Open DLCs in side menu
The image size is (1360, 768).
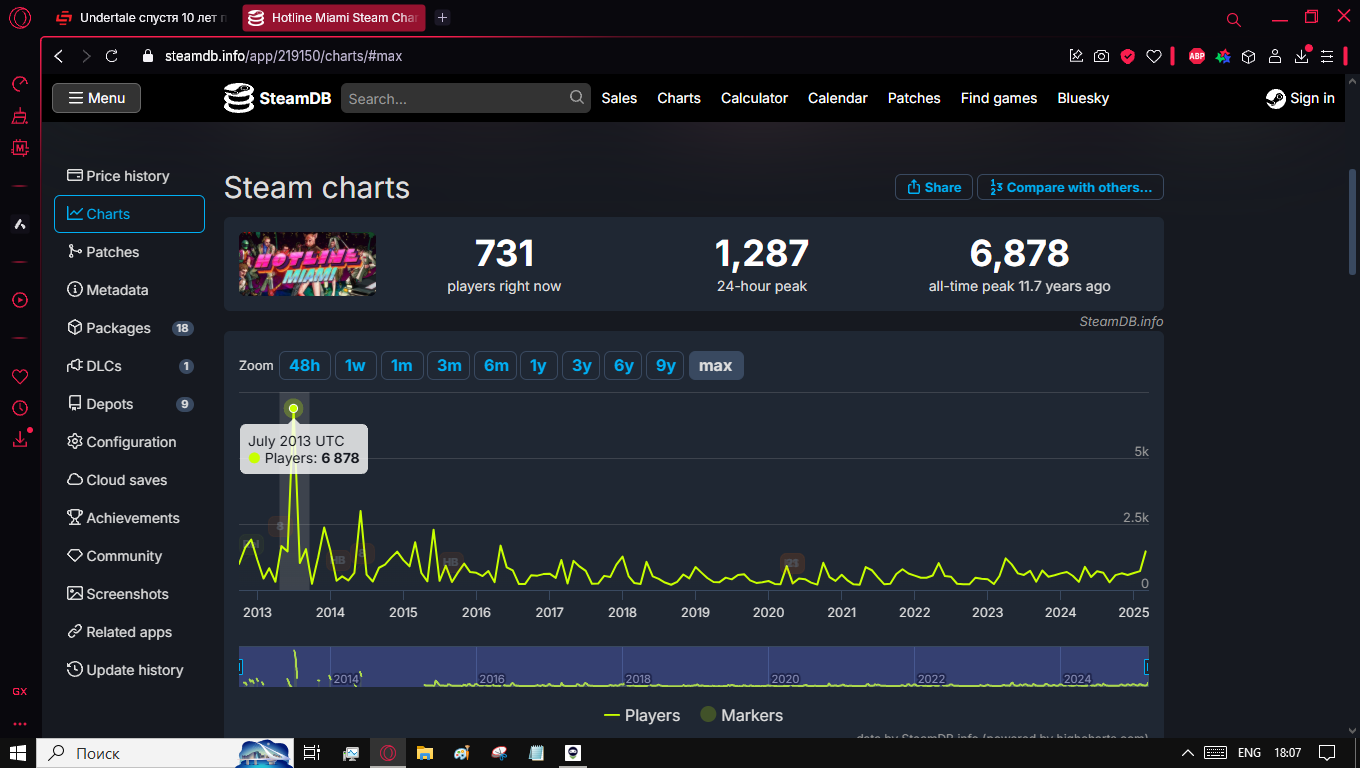pos(129,366)
